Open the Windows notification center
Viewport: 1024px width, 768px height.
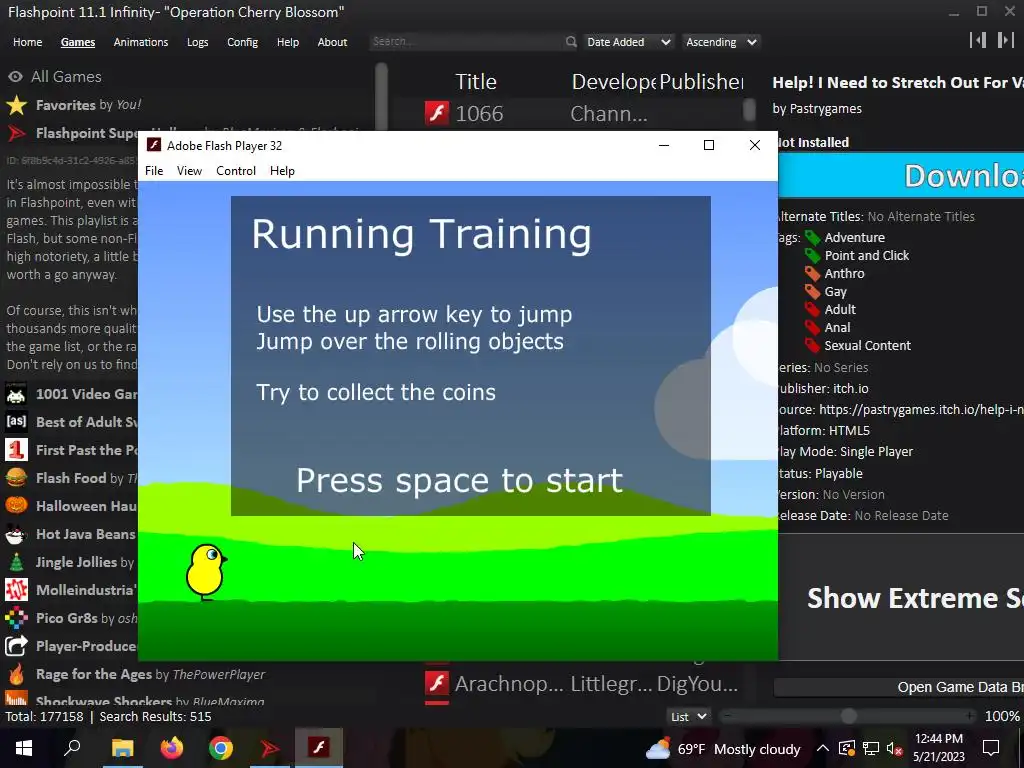(x=991, y=748)
